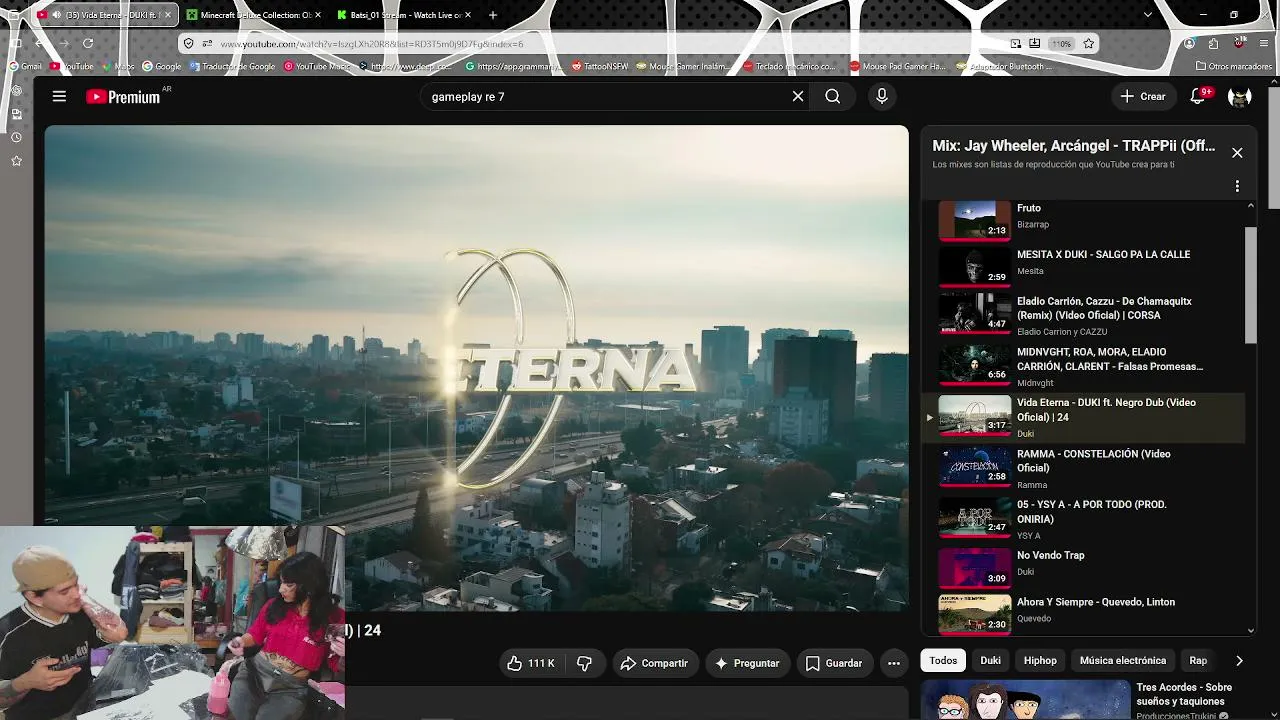
Task: Open the Preguntar AI button
Action: [x=746, y=663]
